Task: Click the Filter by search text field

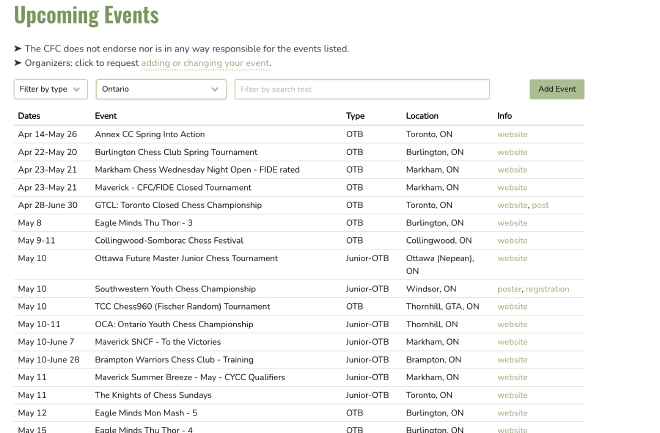Action: 361,89
